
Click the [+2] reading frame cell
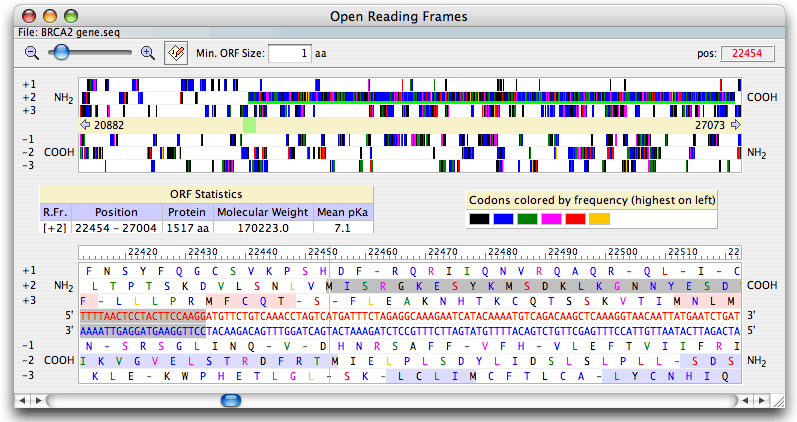pyautogui.click(x=55, y=227)
